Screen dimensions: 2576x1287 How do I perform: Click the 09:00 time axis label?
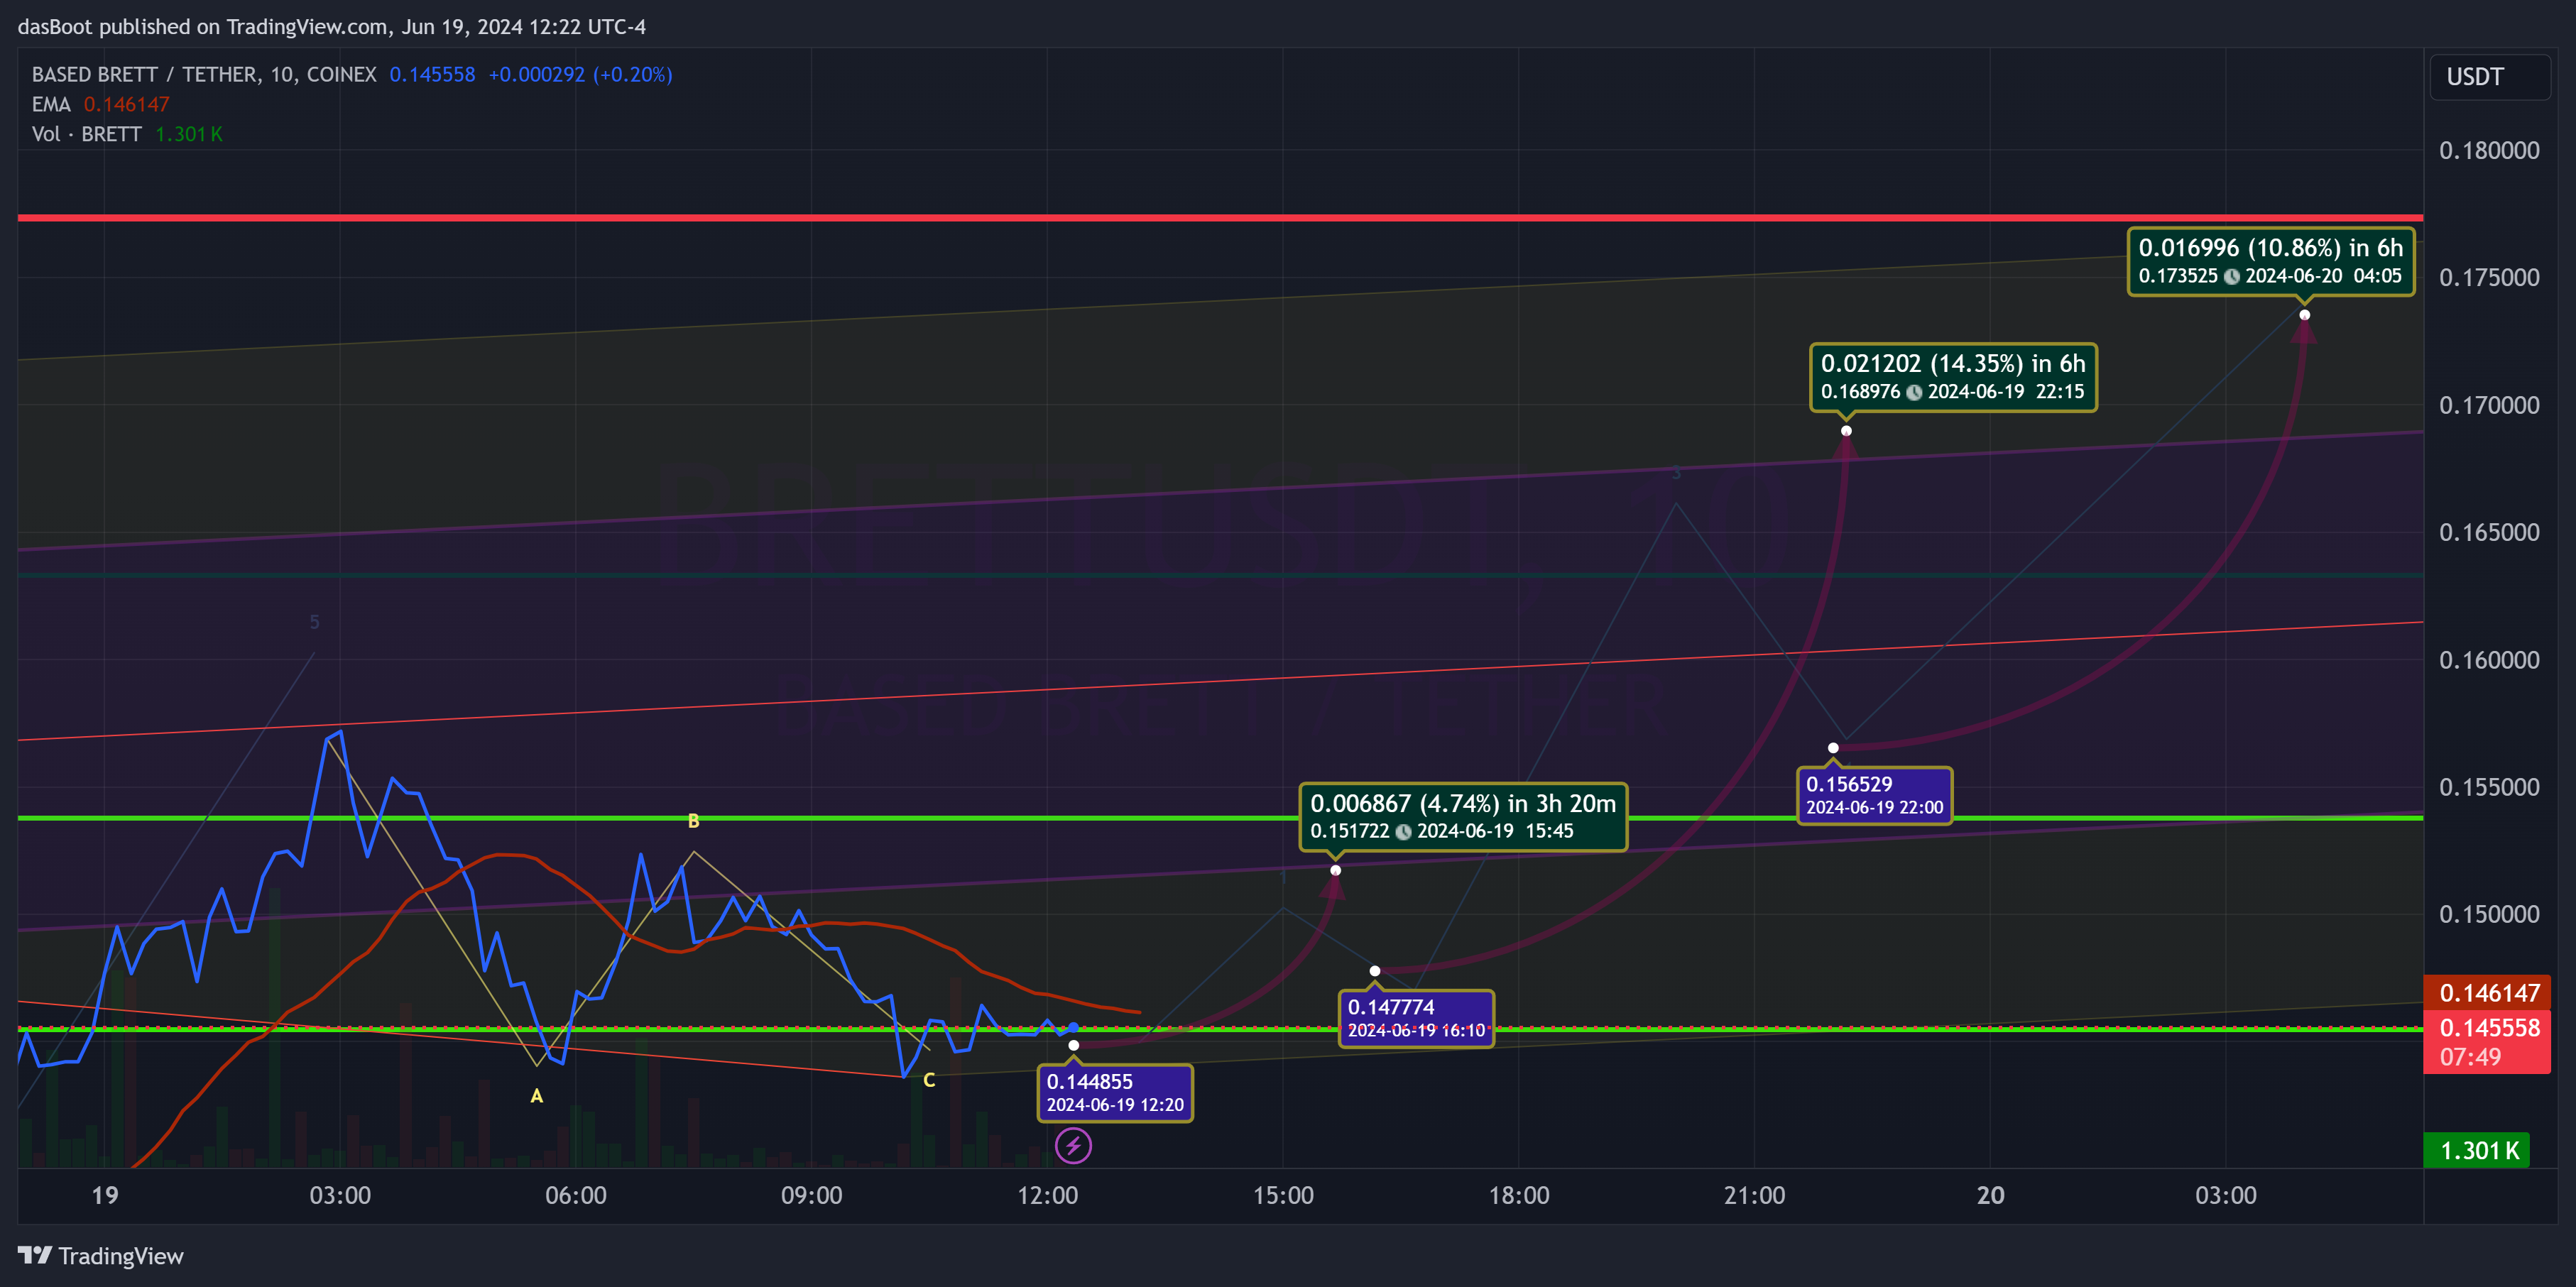[811, 1195]
